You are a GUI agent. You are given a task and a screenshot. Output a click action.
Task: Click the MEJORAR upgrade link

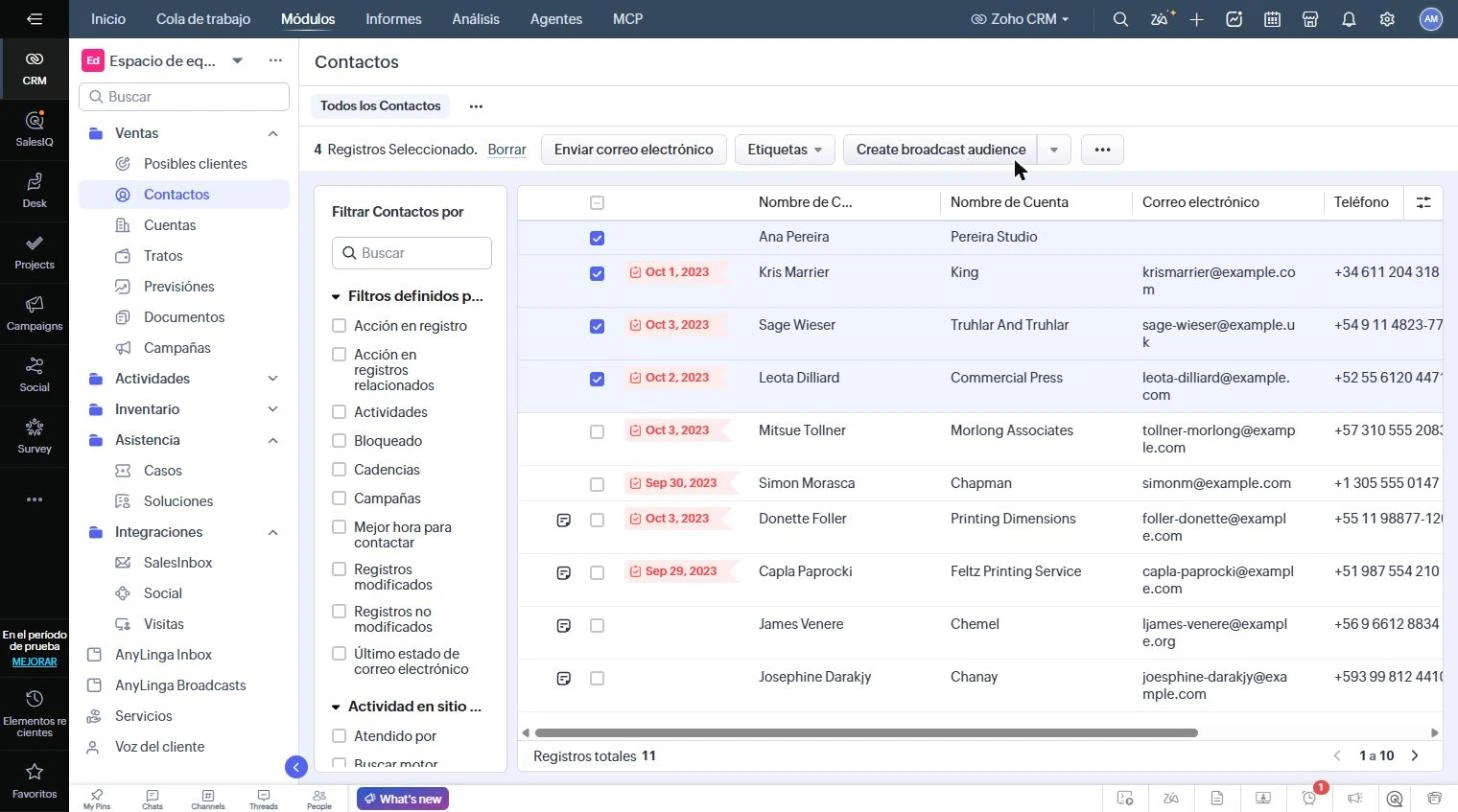tap(34, 662)
